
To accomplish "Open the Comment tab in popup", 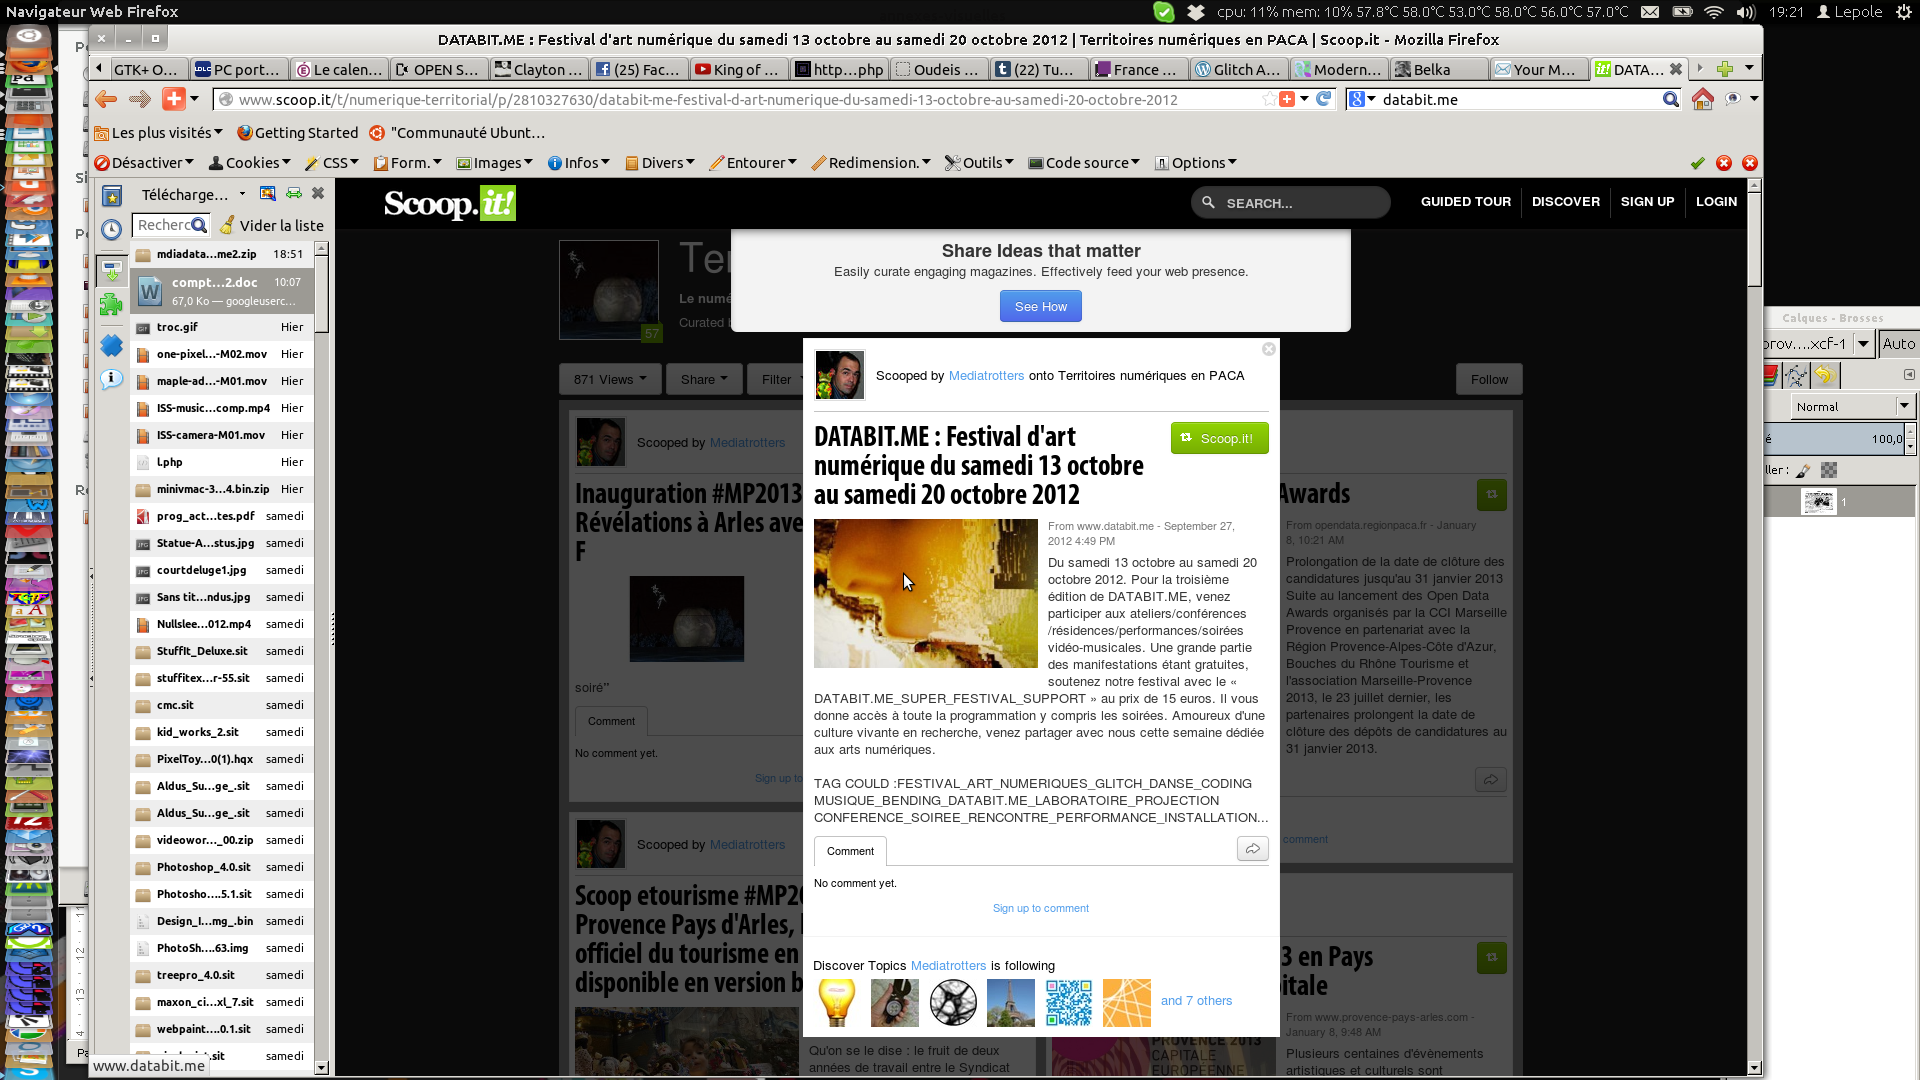I will (850, 851).
